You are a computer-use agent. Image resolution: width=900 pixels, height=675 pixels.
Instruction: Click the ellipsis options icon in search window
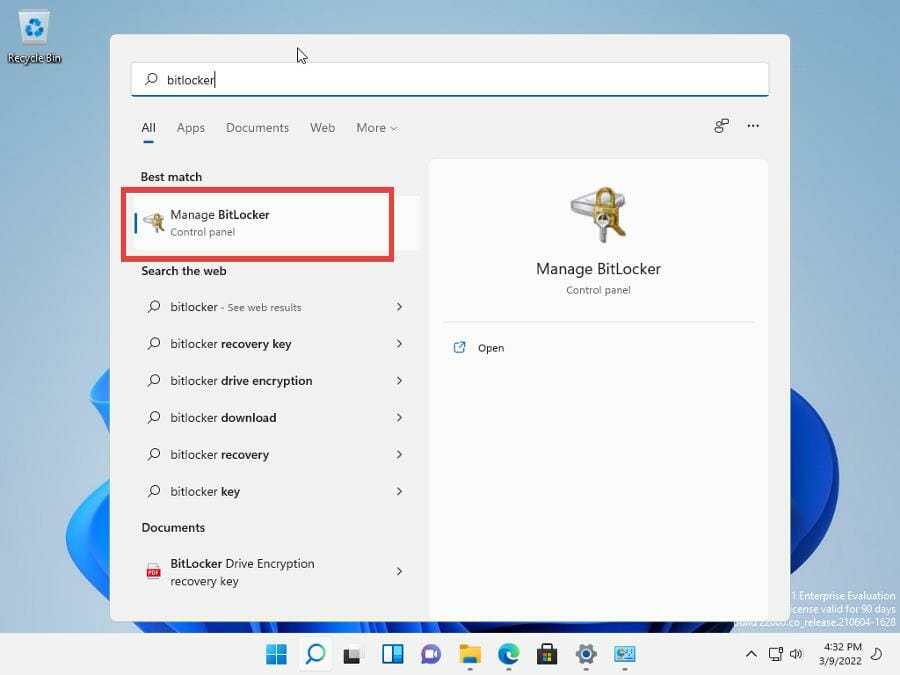tap(753, 127)
